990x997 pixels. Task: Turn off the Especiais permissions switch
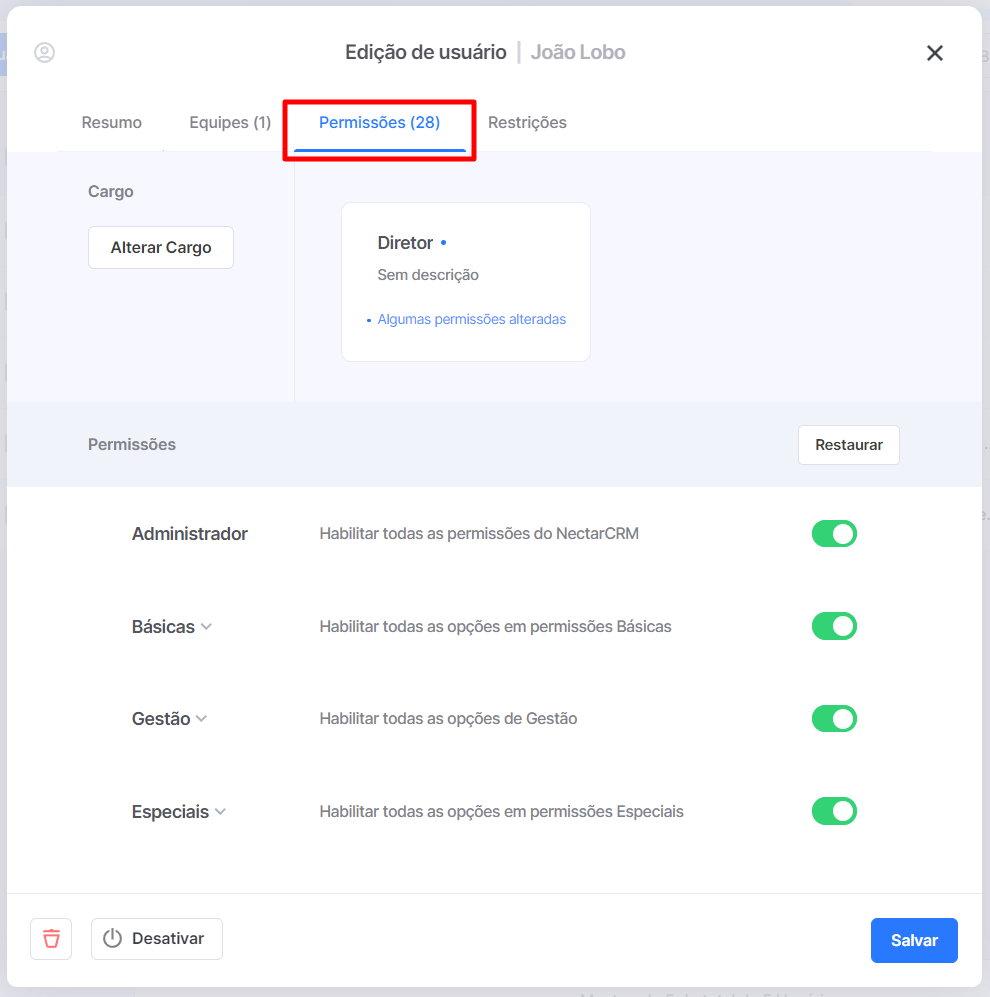click(x=834, y=811)
